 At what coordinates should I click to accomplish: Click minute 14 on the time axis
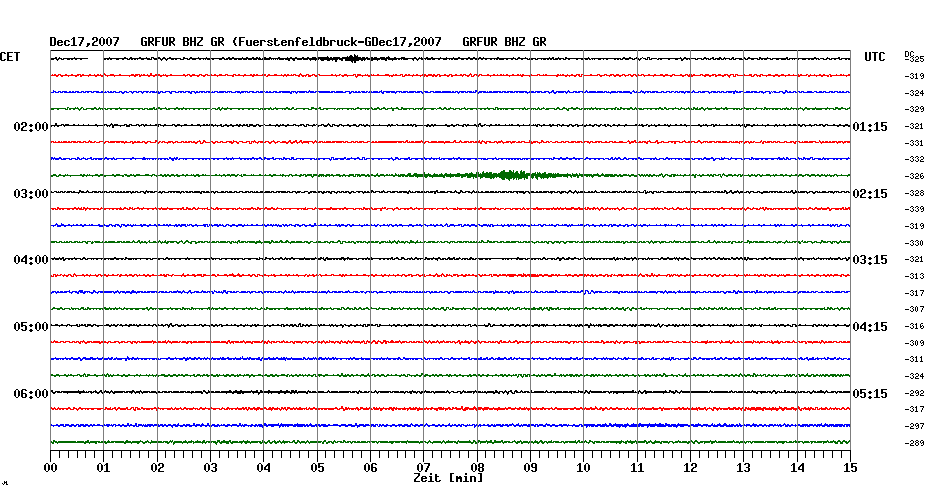pos(797,468)
